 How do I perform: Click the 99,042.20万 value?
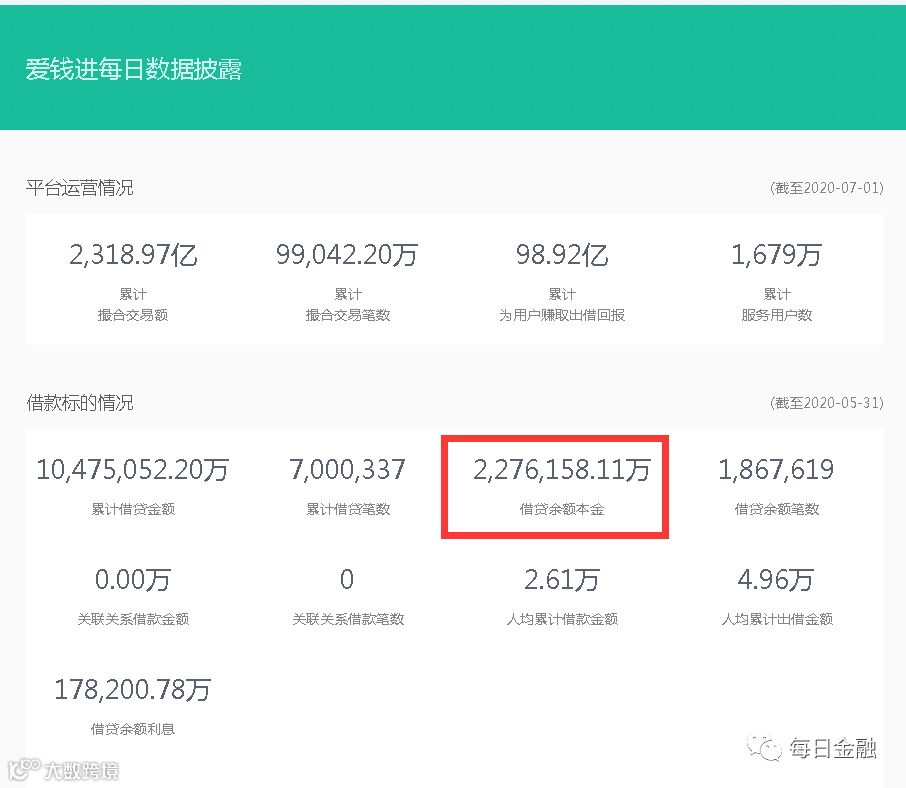(x=347, y=255)
